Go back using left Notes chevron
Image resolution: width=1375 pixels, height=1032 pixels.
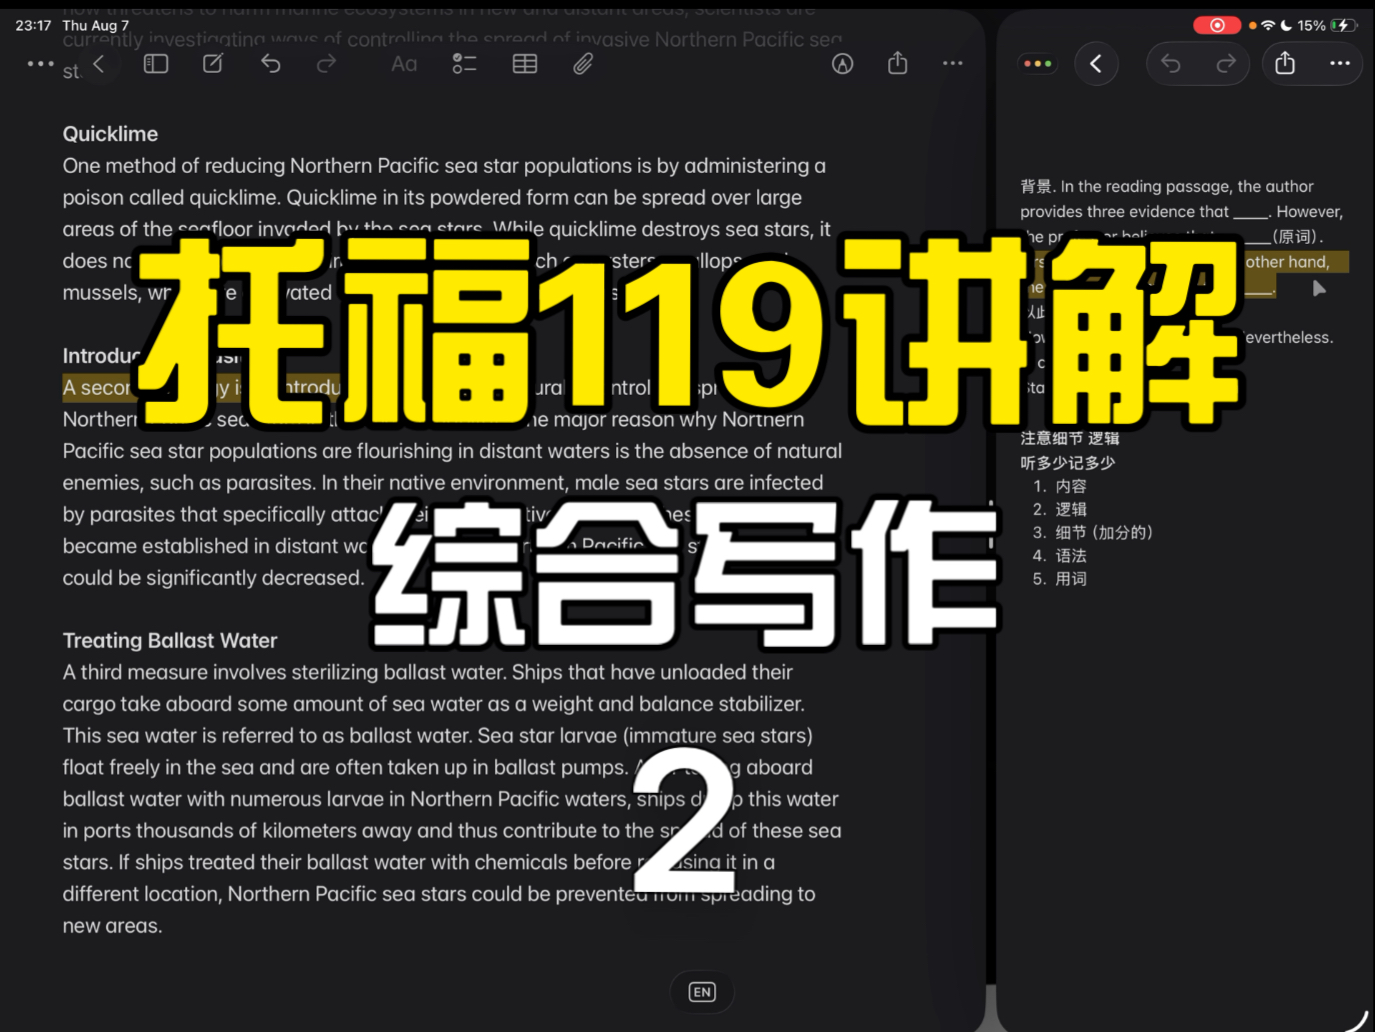click(98, 64)
